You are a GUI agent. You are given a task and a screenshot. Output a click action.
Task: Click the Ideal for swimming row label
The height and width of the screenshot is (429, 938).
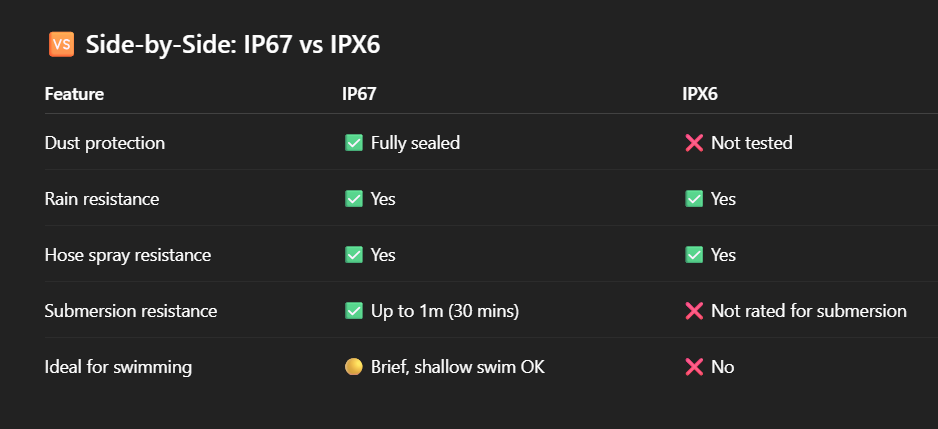tap(118, 367)
